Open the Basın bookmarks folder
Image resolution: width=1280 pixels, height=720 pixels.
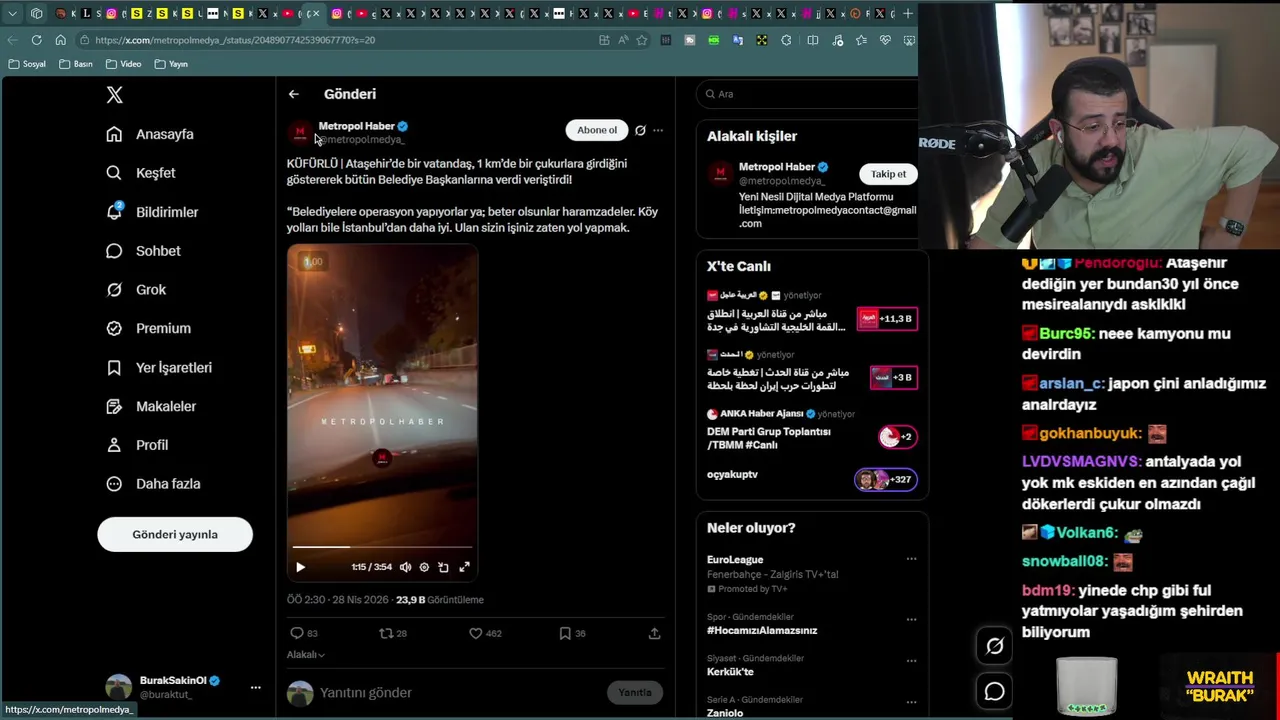point(76,64)
